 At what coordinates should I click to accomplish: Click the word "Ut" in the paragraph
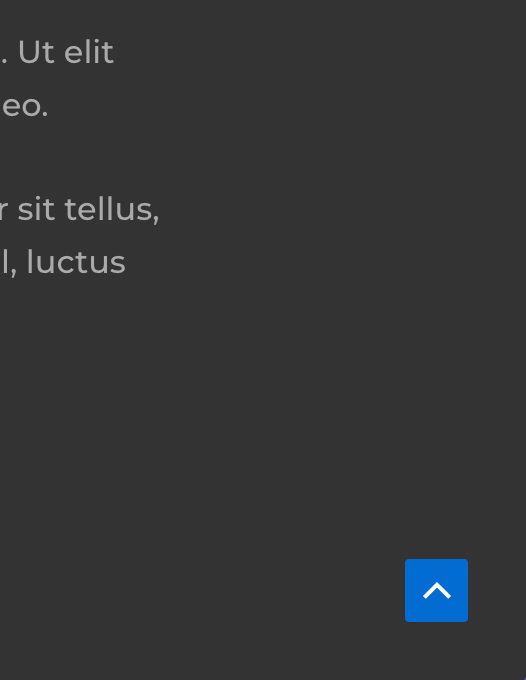[38, 52]
